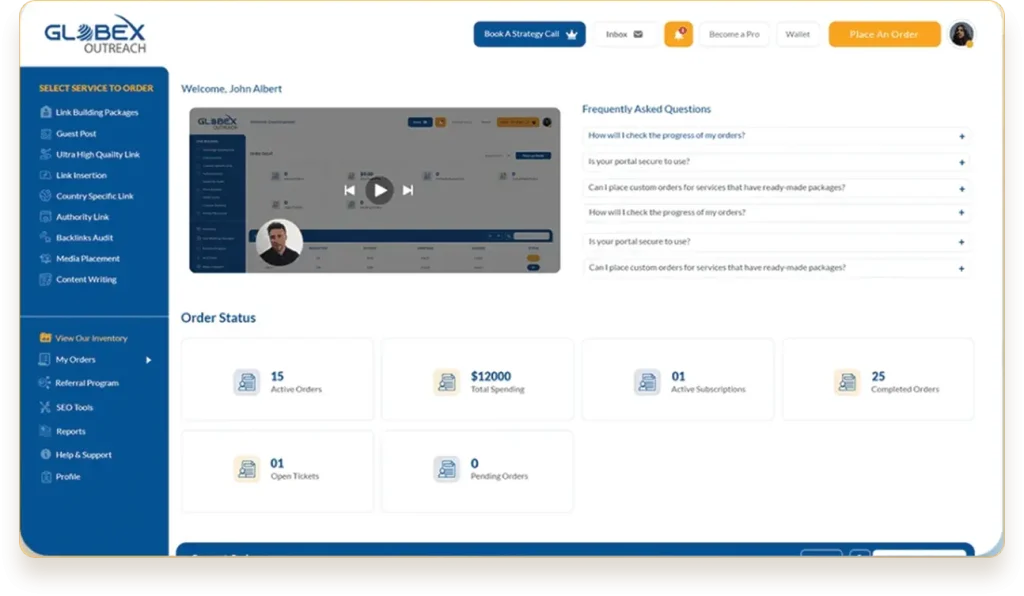Open Link Building Packages in sidebar
1024x596 pixels.
[97, 113]
